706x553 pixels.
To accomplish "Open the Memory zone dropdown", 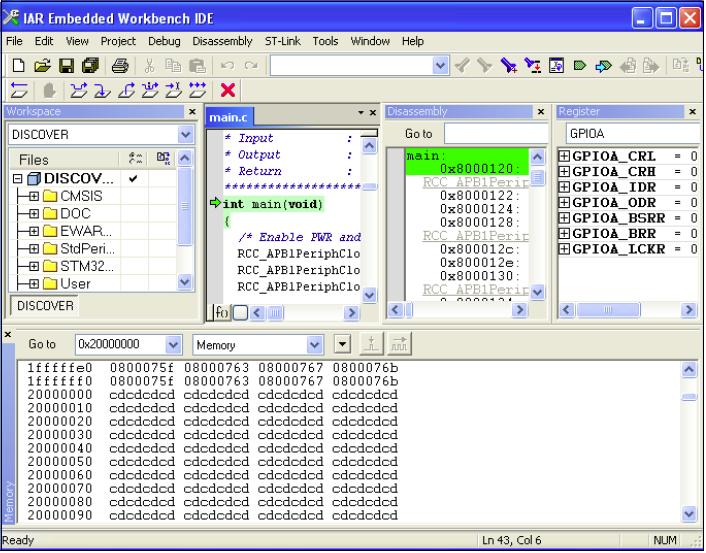I will coord(315,345).
